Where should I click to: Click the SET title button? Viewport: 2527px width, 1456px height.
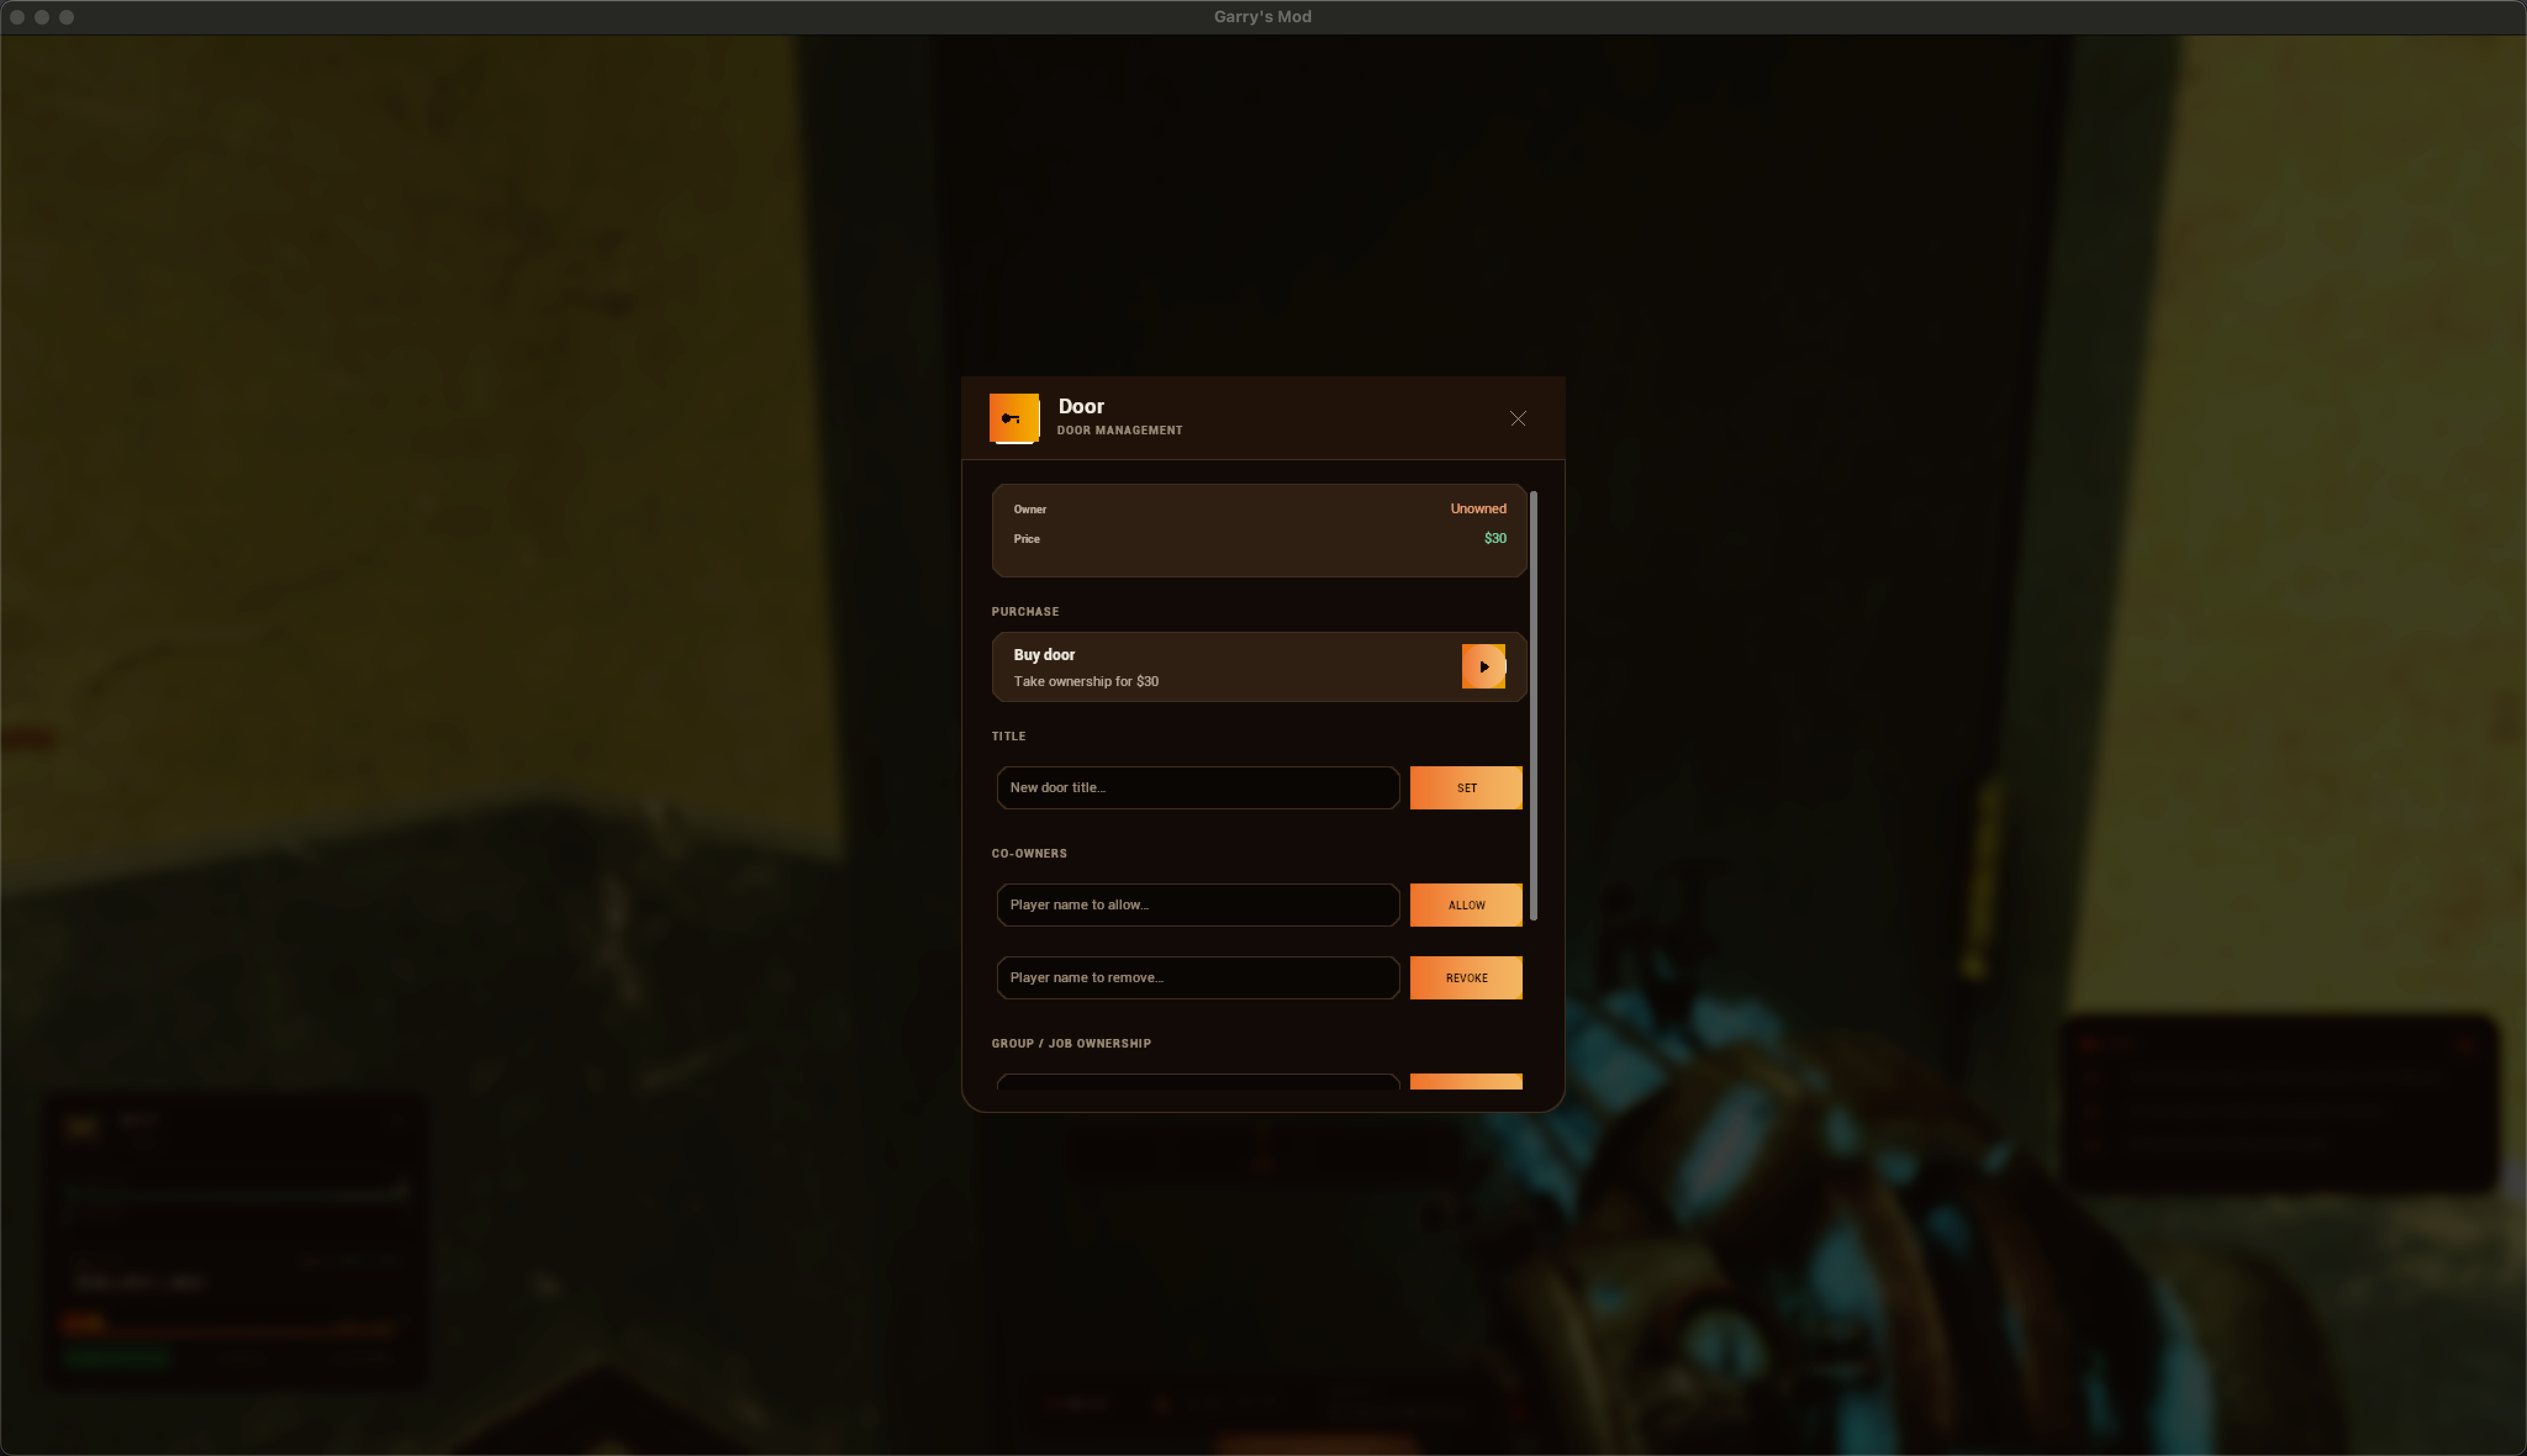pyautogui.click(x=1465, y=788)
